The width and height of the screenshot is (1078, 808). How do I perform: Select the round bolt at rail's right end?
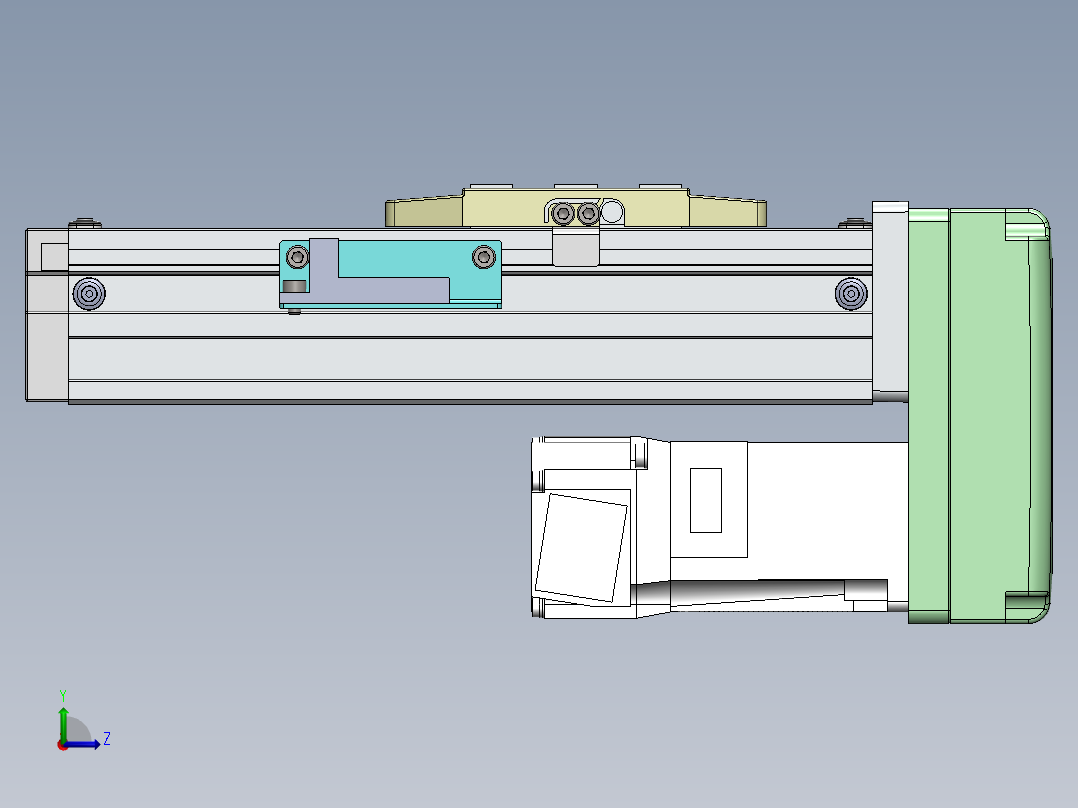pyautogui.click(x=851, y=294)
